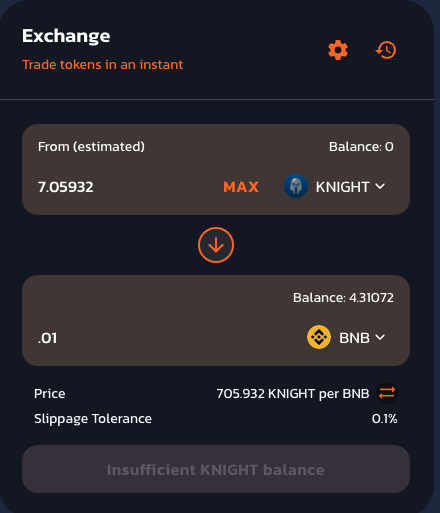
Task: Expand the KNIGHT token chevron
Action: [380, 186]
